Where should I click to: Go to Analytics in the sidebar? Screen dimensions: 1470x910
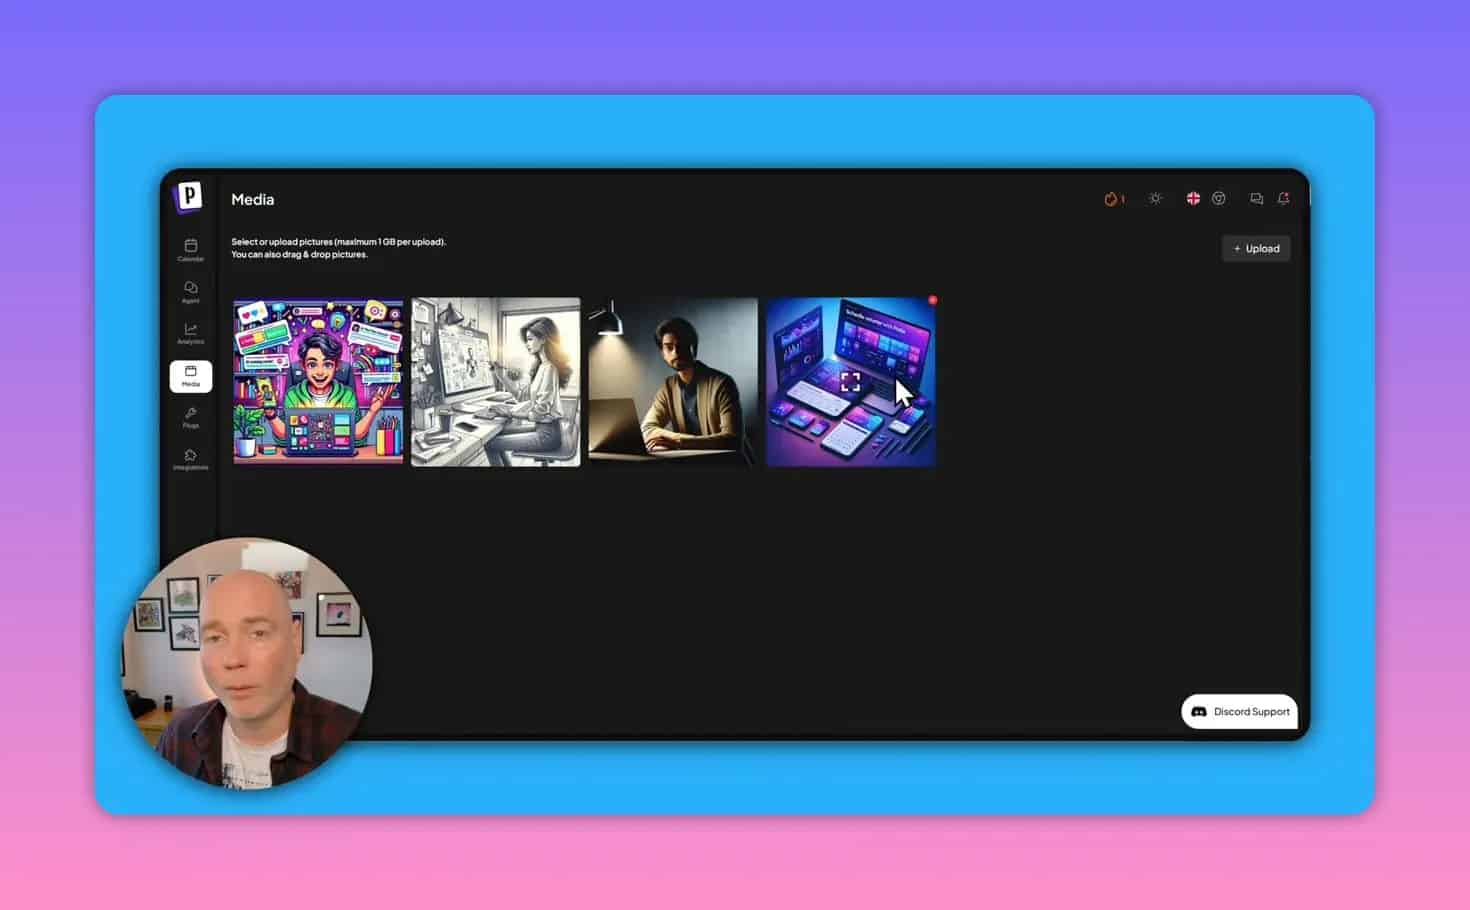pyautogui.click(x=190, y=334)
